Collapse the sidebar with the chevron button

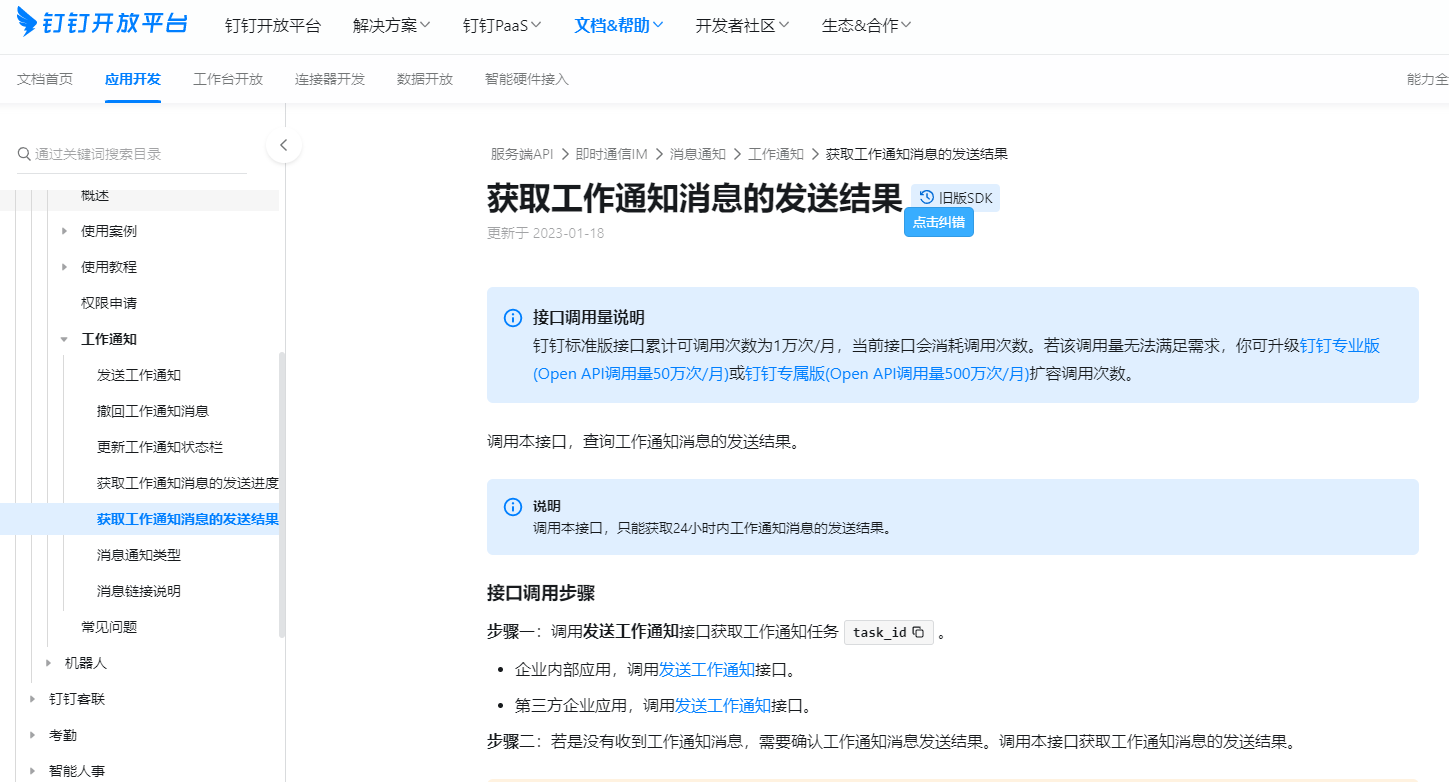point(284,145)
